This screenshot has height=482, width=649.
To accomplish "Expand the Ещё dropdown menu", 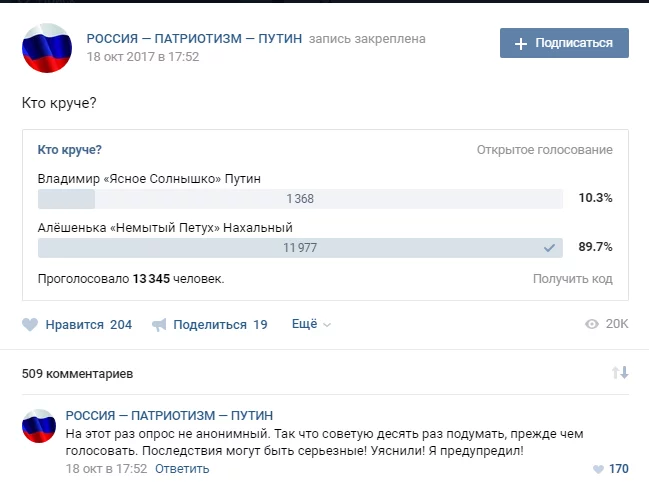I will pos(310,324).
